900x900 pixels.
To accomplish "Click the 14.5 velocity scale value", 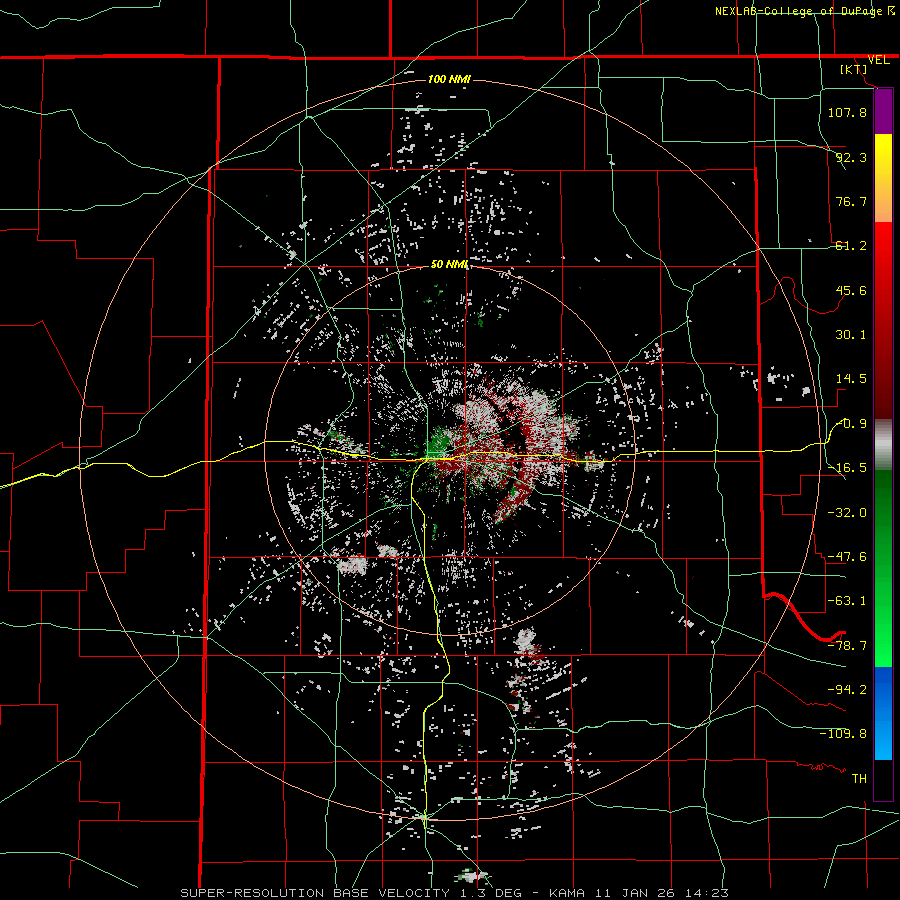I will tap(851, 379).
